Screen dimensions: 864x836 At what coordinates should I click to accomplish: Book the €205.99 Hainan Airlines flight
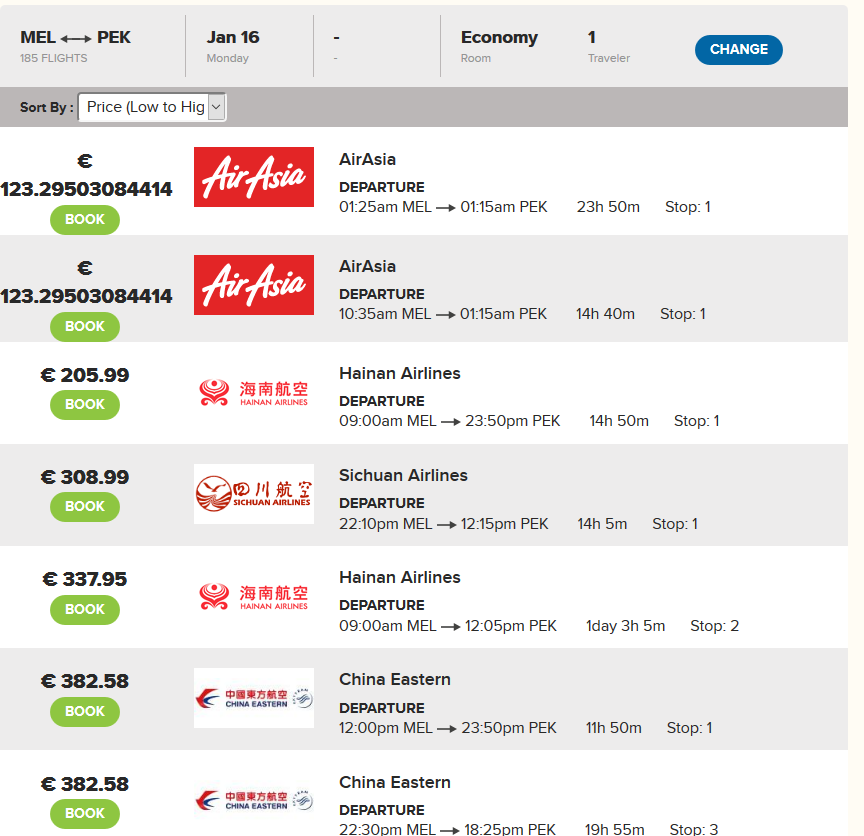click(85, 404)
